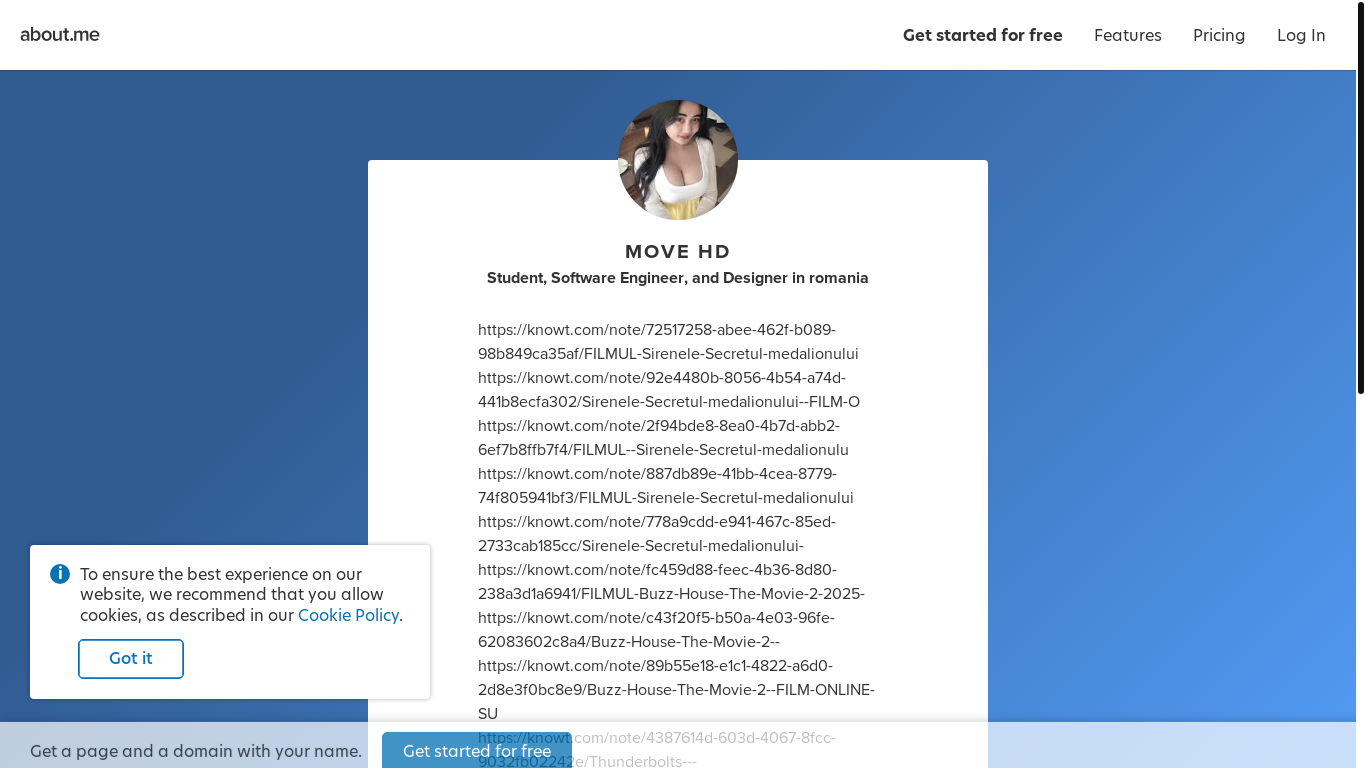The height and width of the screenshot is (768, 1366).
Task: Click 'Get a page and a domain' banner text
Action: coord(196,751)
